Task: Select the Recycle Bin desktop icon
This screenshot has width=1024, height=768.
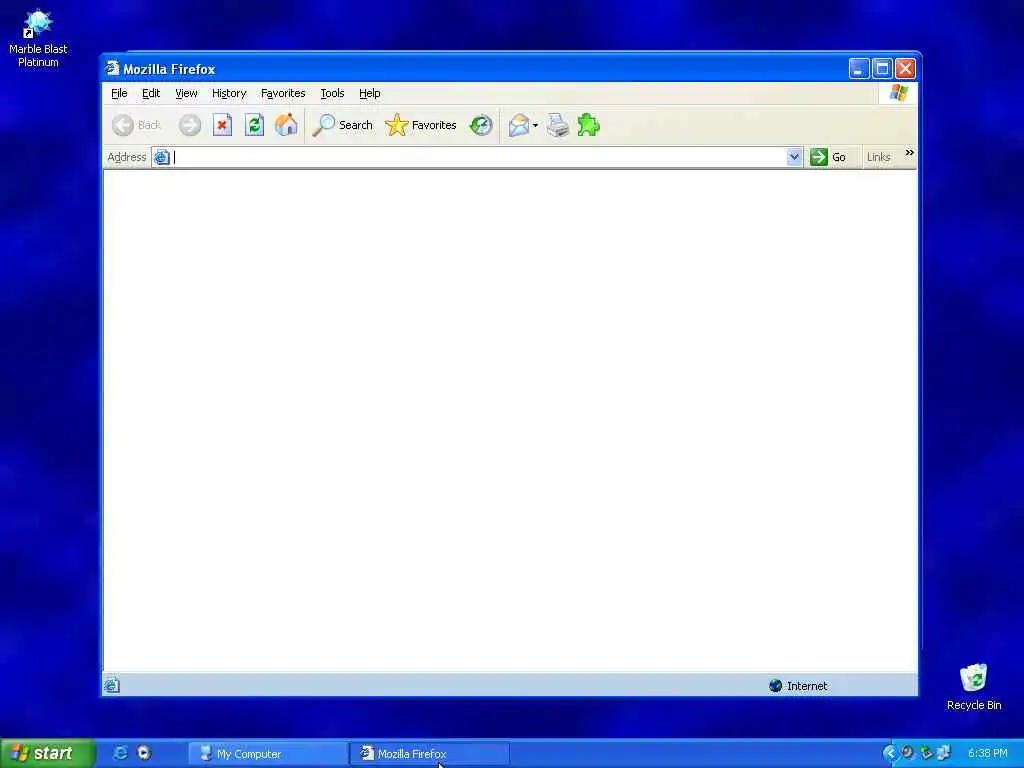Action: coord(974,687)
